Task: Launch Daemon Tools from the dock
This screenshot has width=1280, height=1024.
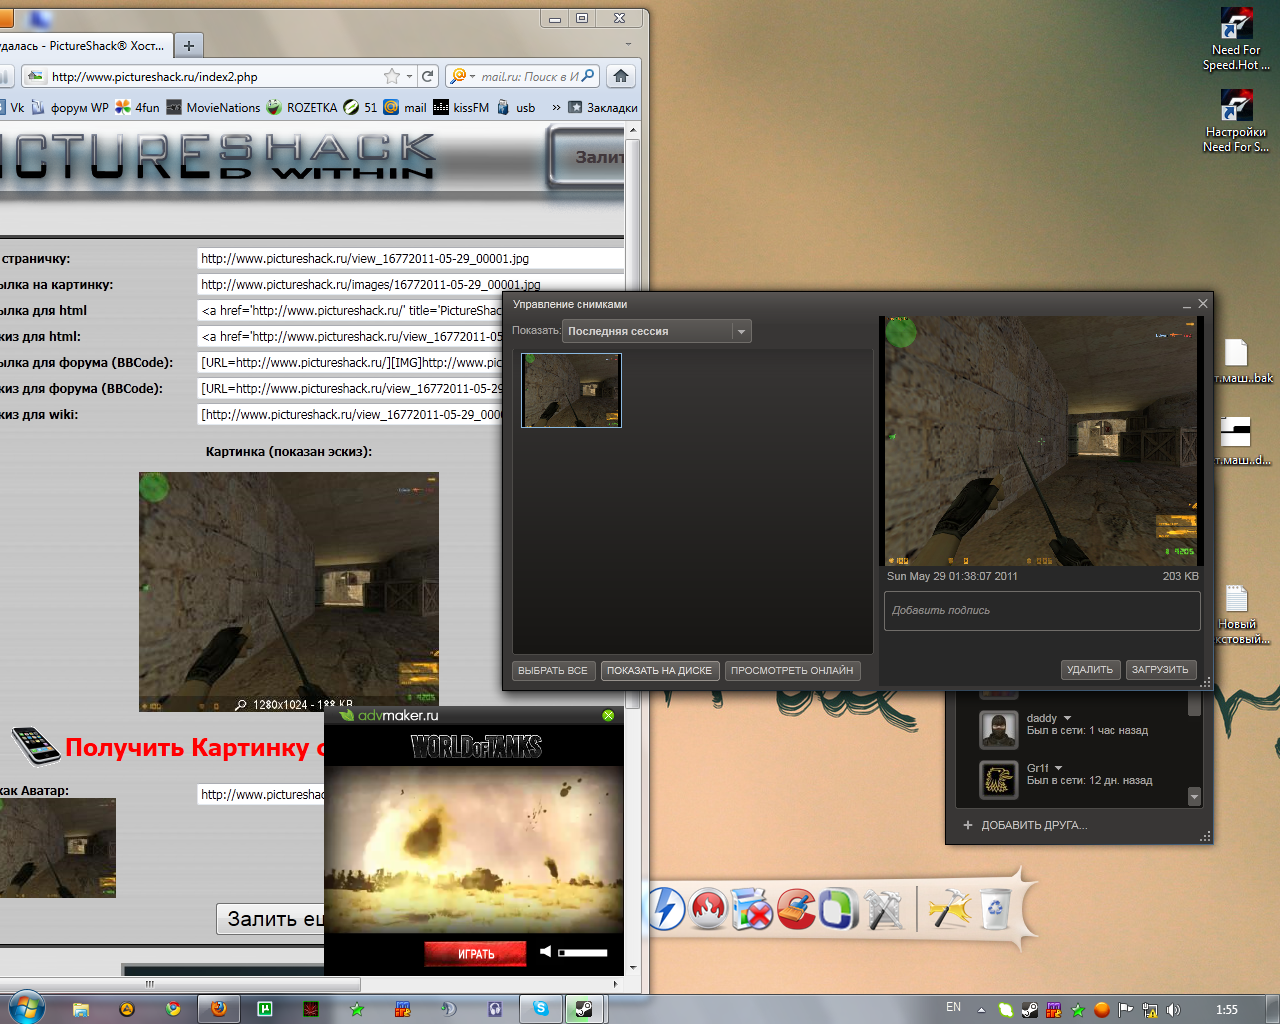Action: (x=665, y=909)
